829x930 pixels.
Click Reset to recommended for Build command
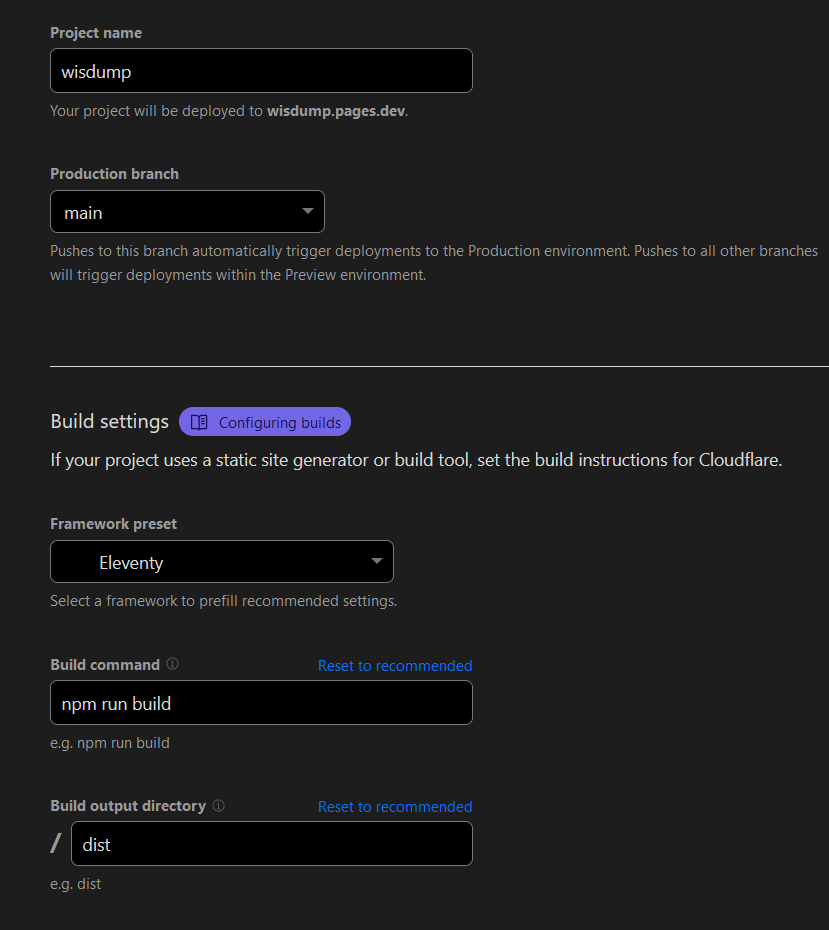394,665
